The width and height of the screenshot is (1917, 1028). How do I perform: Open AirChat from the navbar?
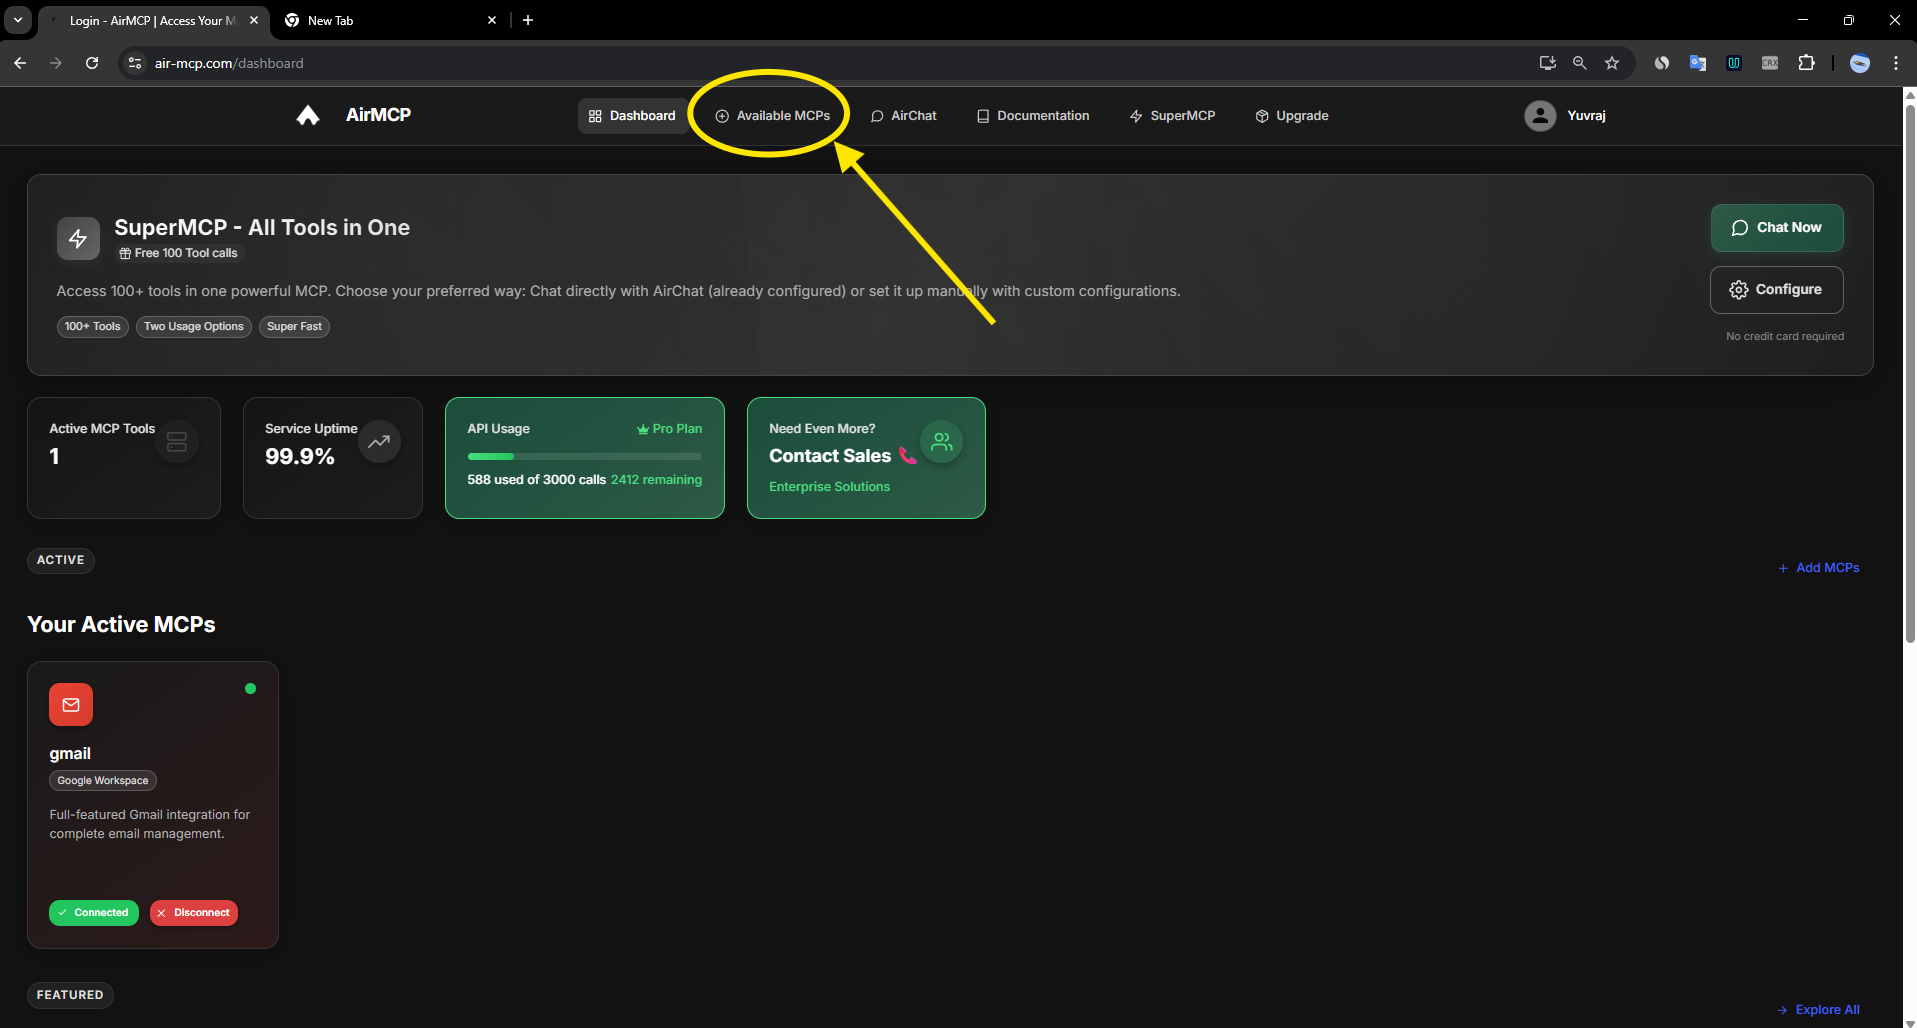(x=903, y=116)
